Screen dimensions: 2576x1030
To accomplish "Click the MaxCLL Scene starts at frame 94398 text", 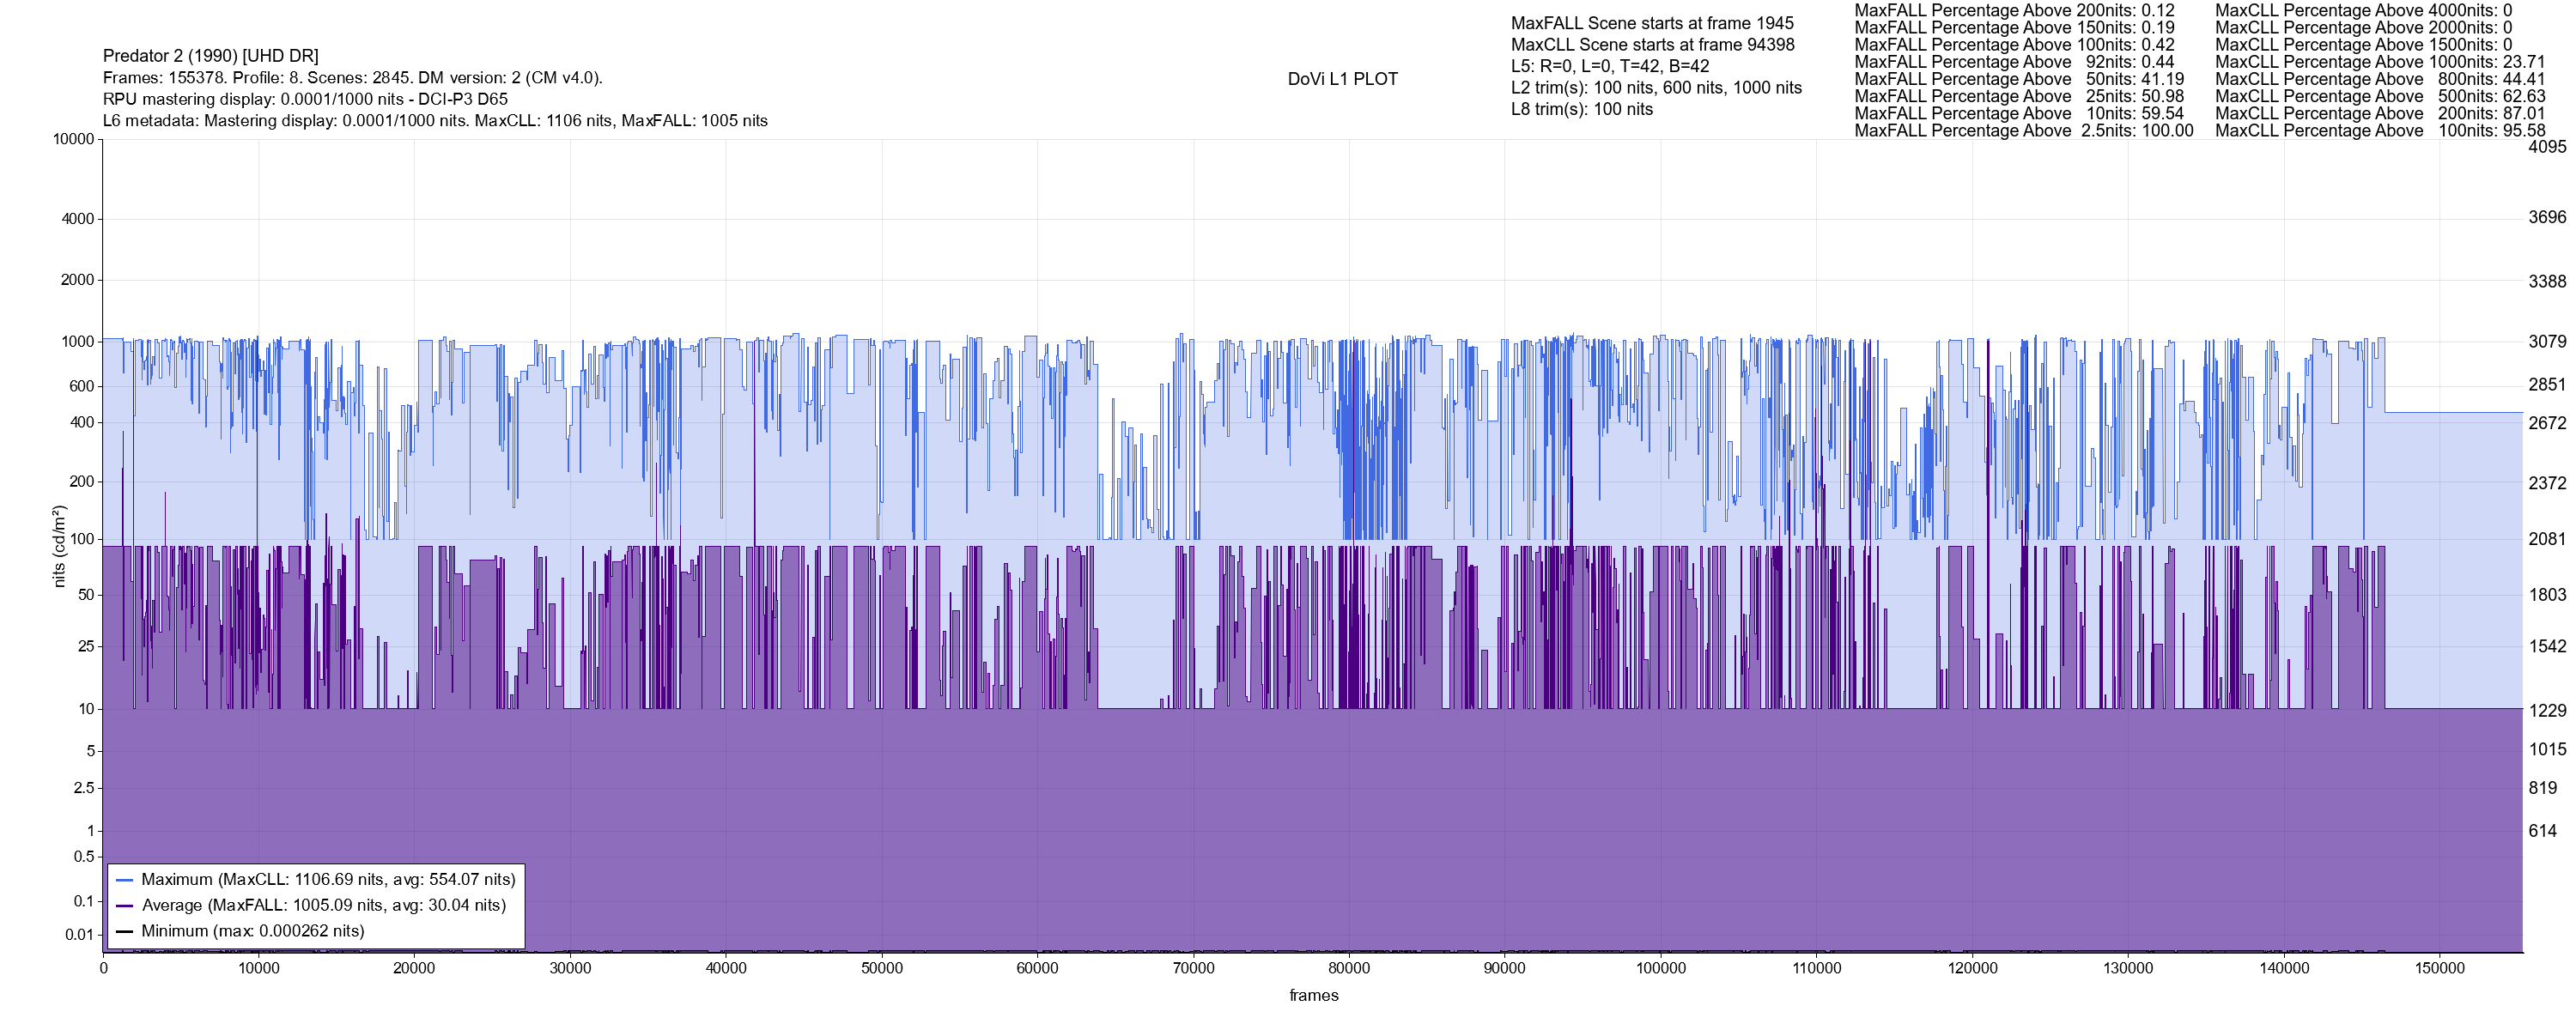I will pos(1652,45).
